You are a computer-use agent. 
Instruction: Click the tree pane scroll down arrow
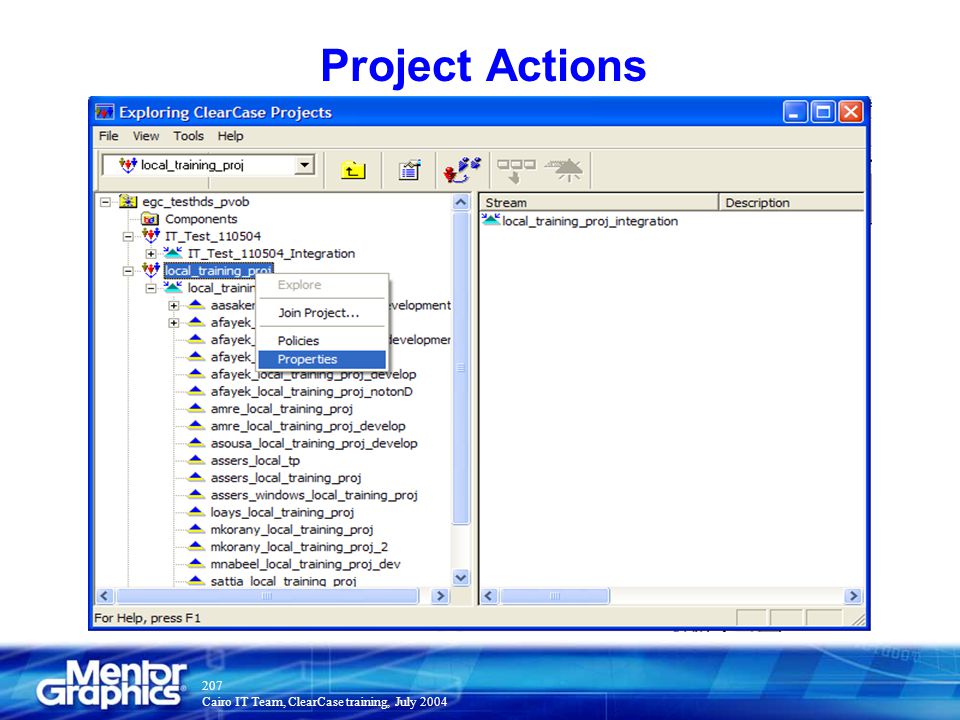461,577
